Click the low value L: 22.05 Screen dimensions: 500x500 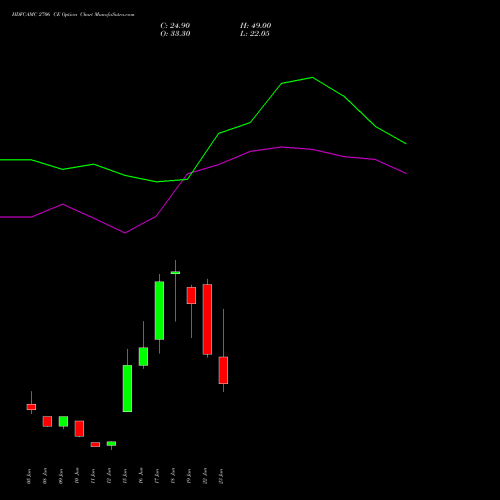[x=255, y=34]
